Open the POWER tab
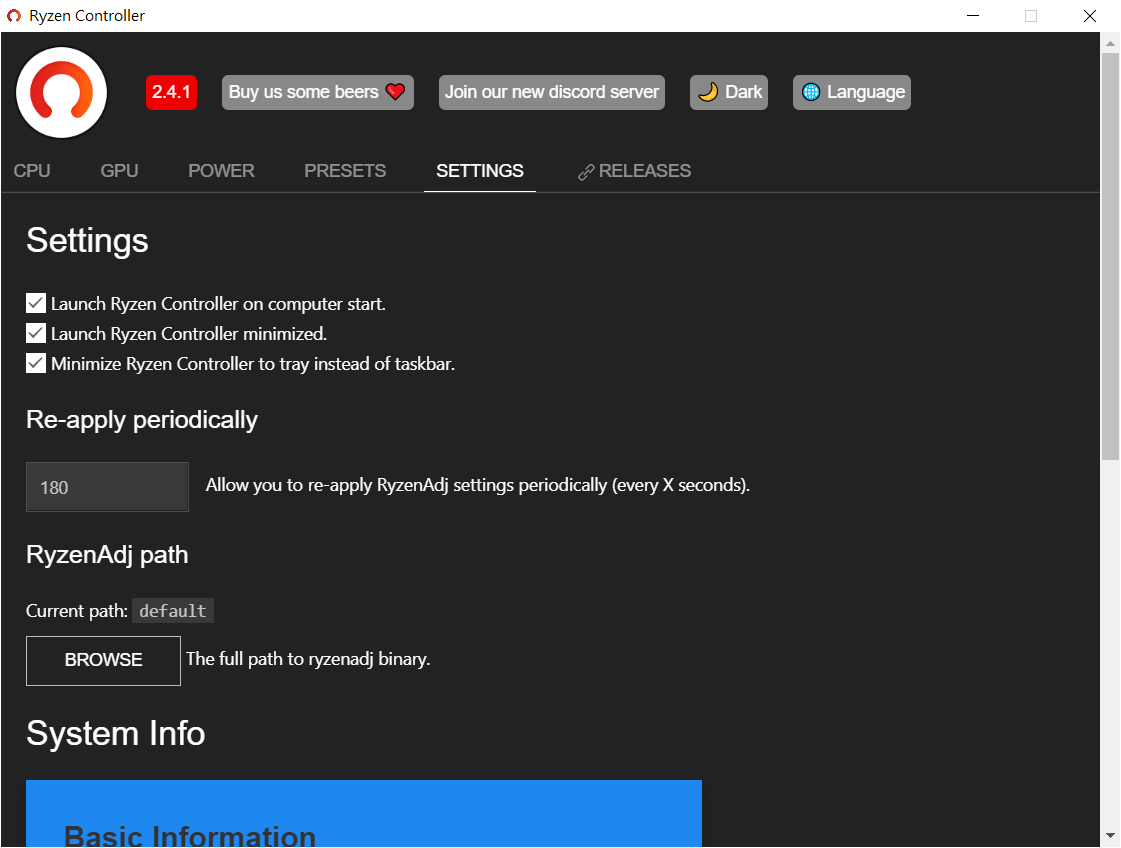The height and width of the screenshot is (848, 1121). pyautogui.click(x=222, y=171)
